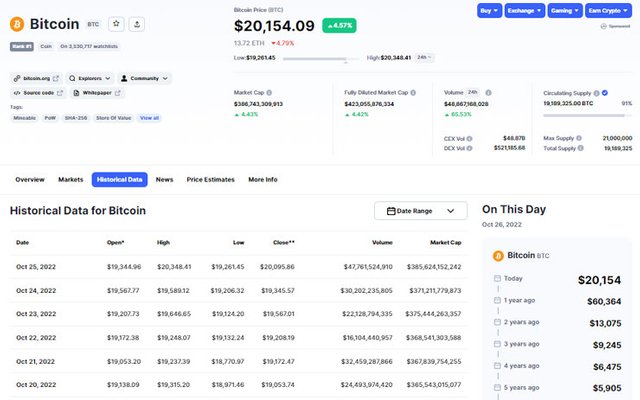Open the Date Range selector
The width and height of the screenshot is (640, 400).
[x=420, y=211]
